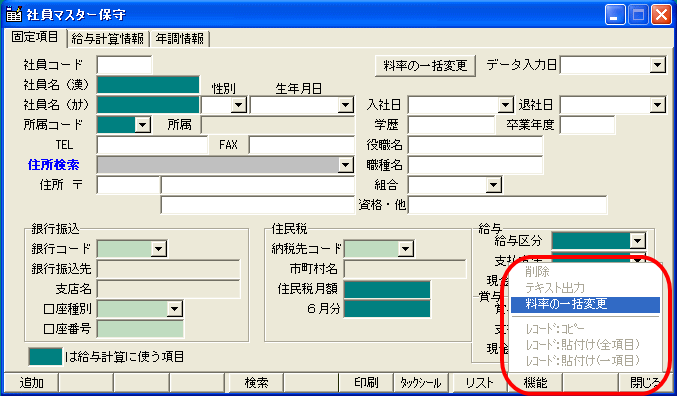This screenshot has width=677, height=396.
Task: Choose レコード:貼付け(一項目) menu entry
Action: [585, 360]
